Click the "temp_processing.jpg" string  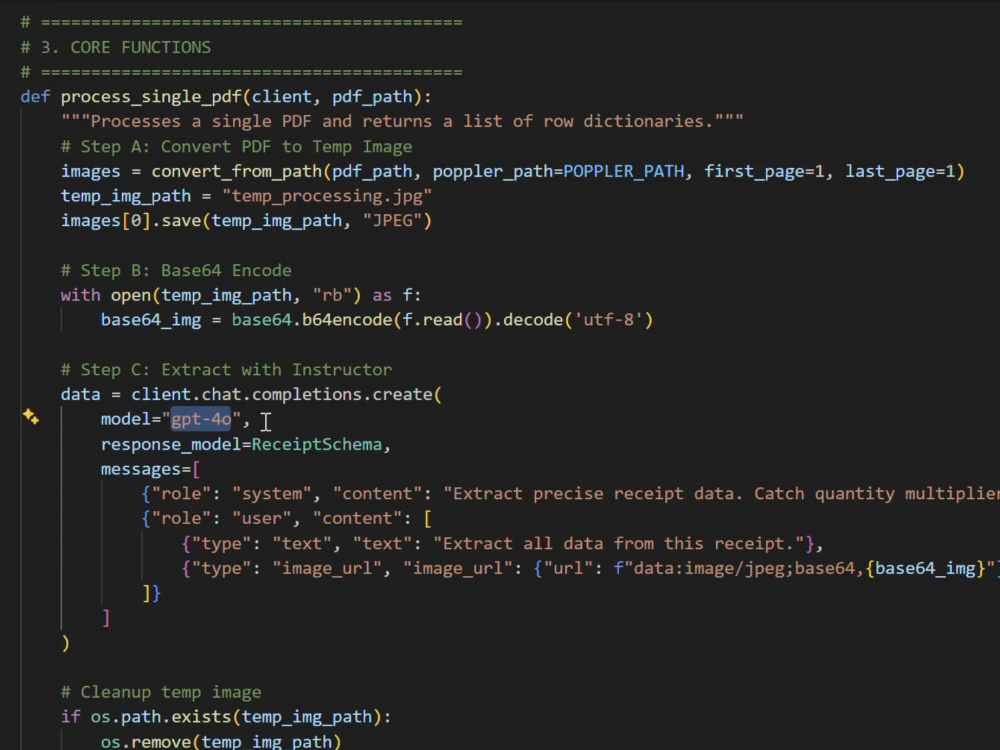[327, 196]
